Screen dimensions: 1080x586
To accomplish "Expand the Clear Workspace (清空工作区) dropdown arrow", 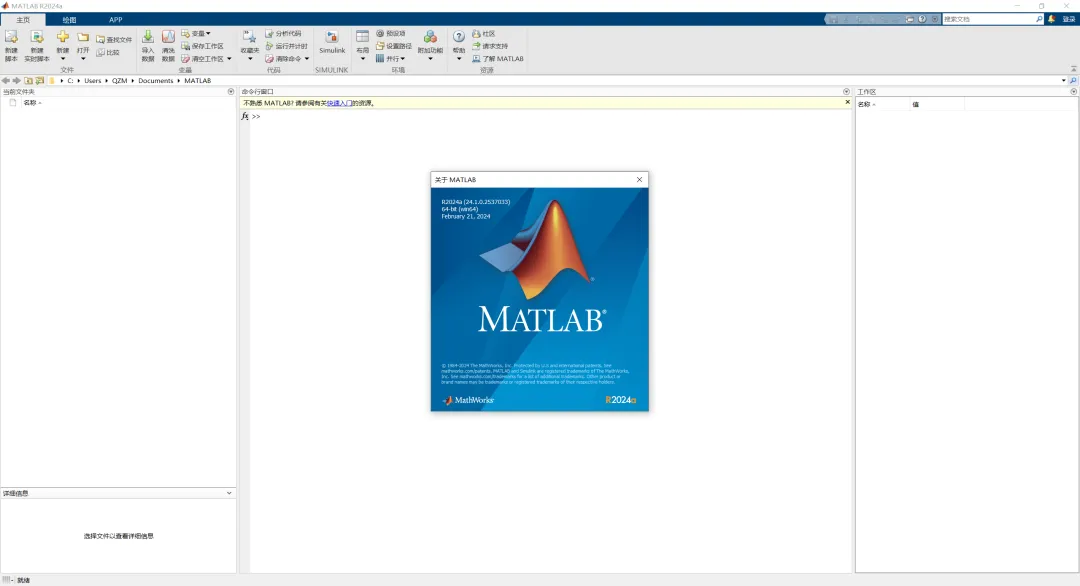I will click(x=229, y=59).
